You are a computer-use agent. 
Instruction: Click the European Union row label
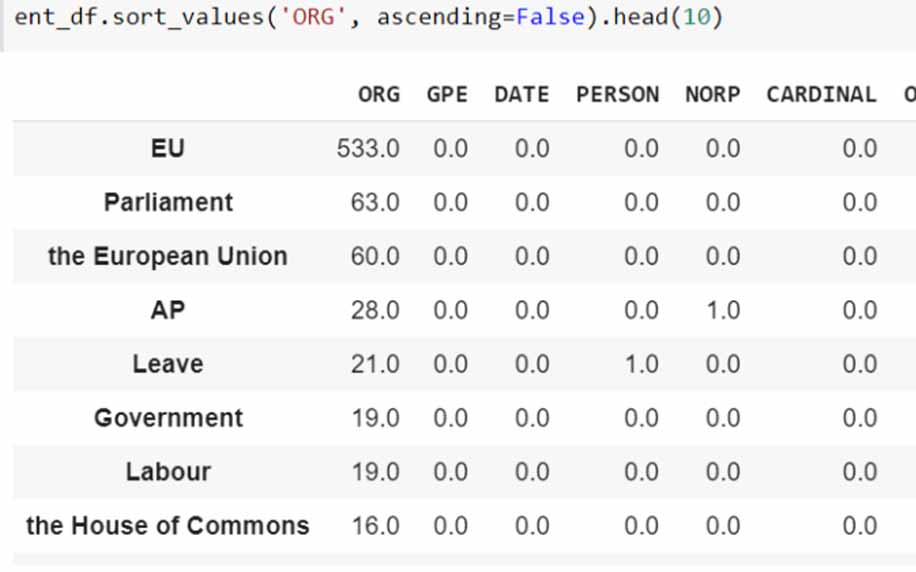(x=168, y=256)
